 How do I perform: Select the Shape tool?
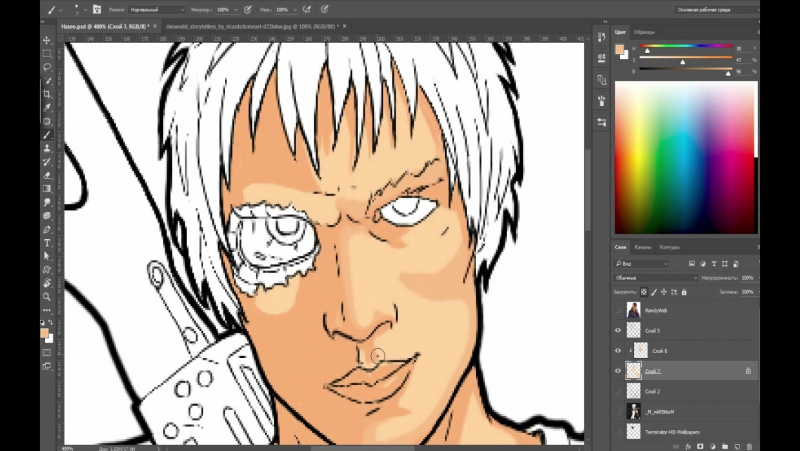pos(47,269)
